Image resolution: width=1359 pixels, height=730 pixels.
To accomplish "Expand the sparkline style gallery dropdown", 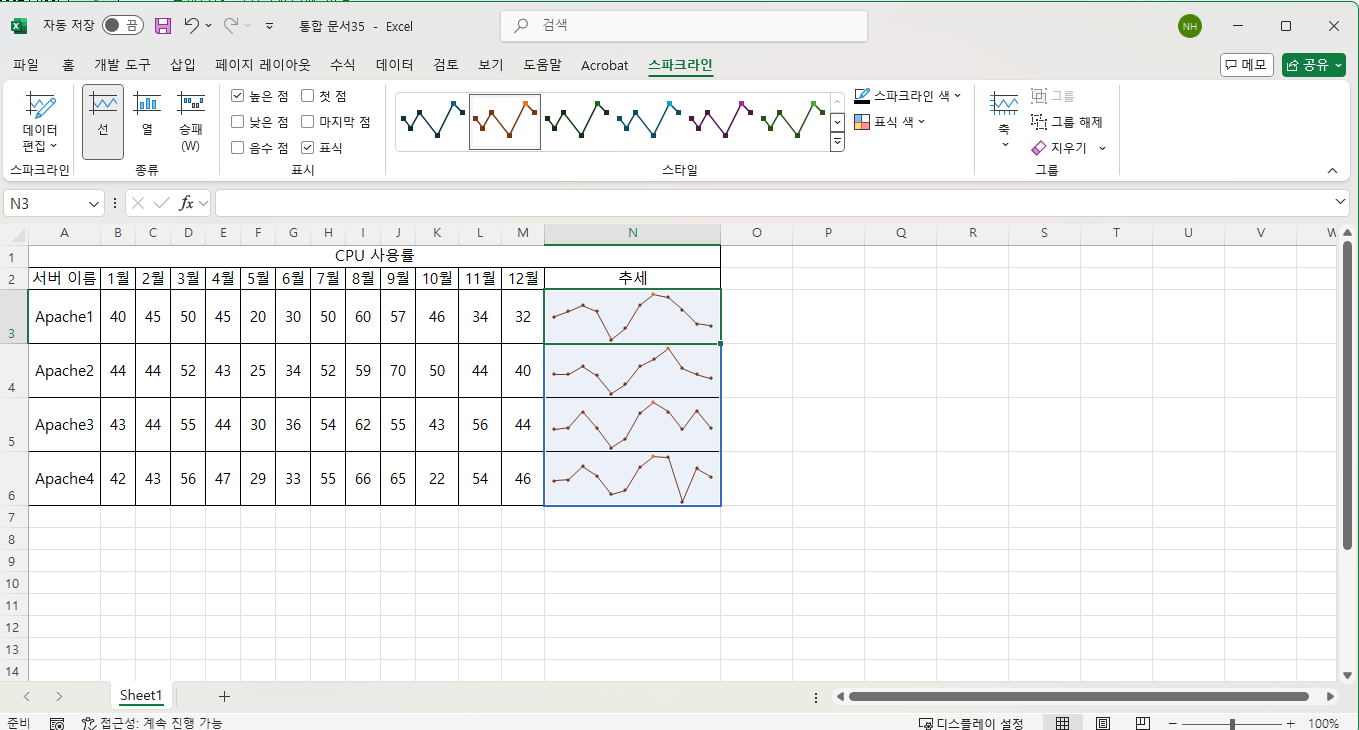I will pyautogui.click(x=837, y=142).
